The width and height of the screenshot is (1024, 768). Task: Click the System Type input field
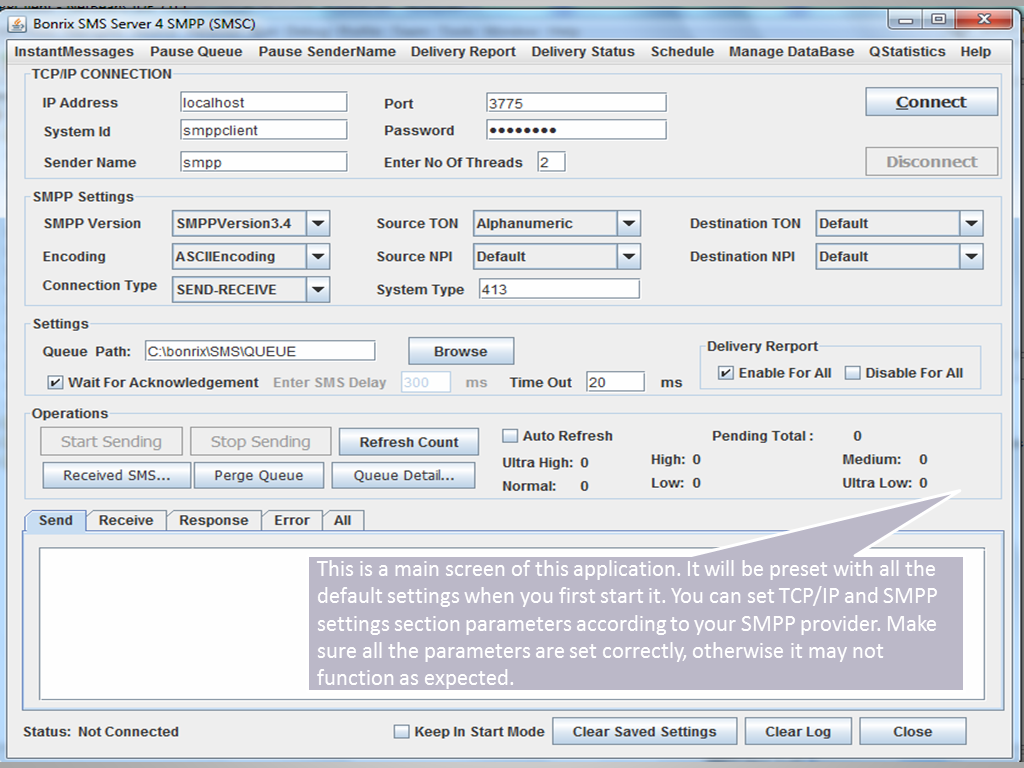[x=559, y=289]
